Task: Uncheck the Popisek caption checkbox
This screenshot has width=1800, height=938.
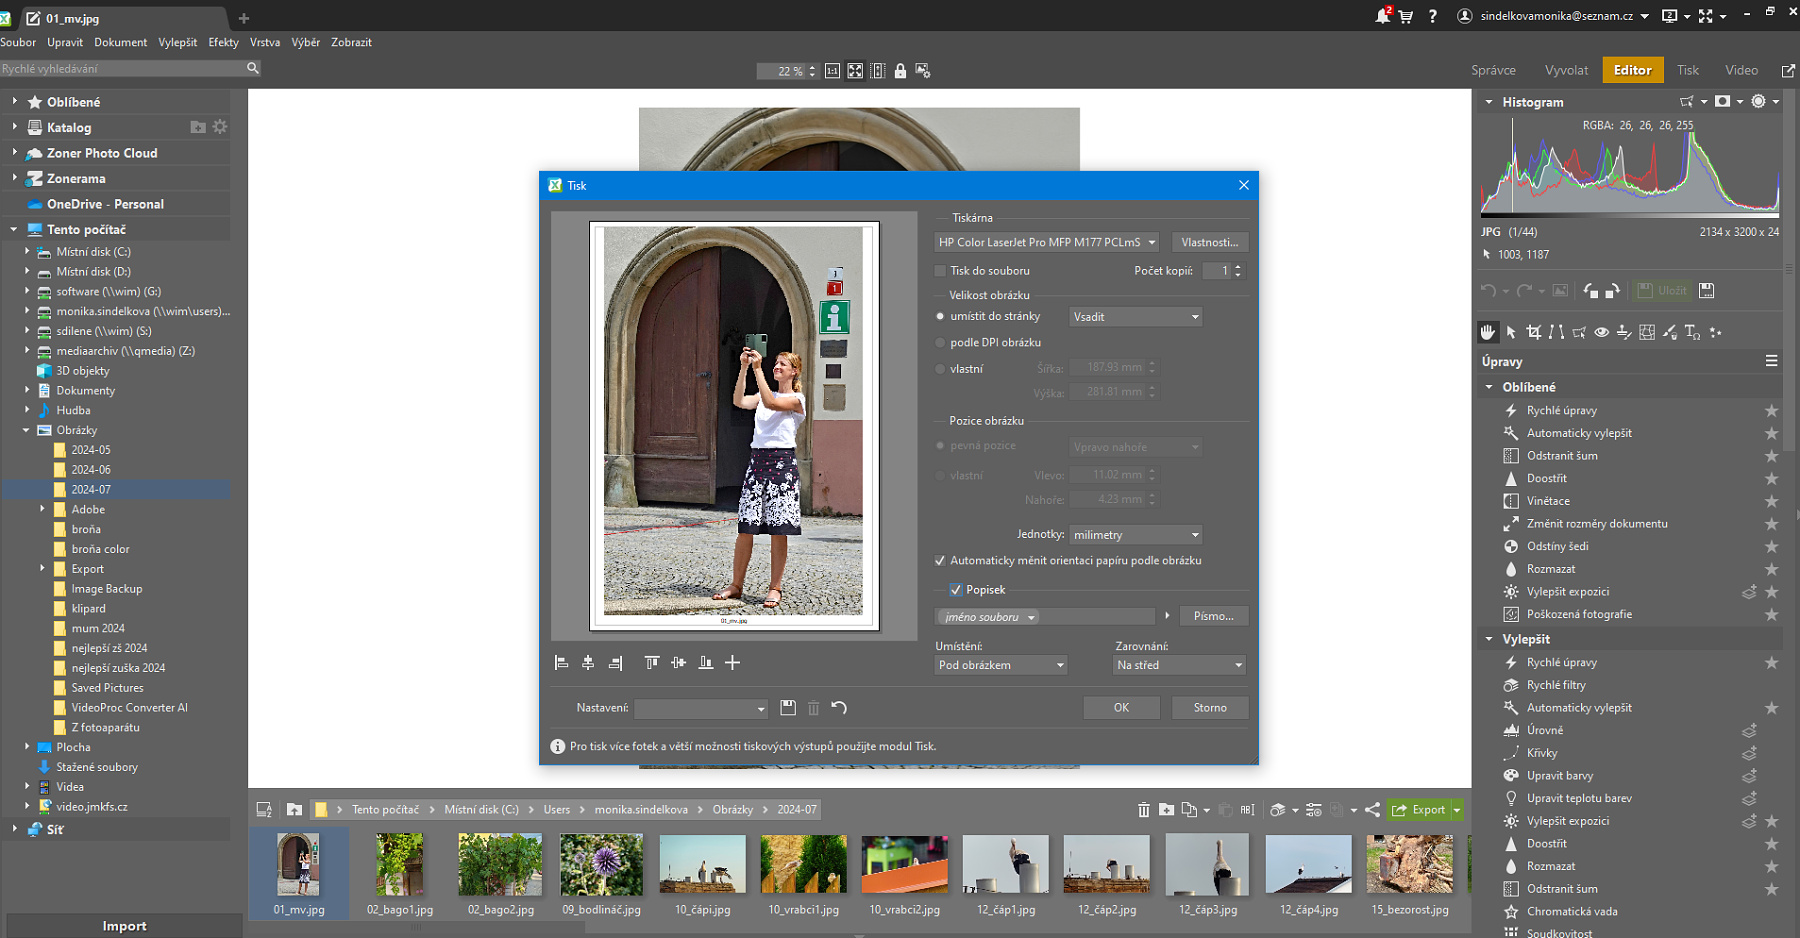Action: click(956, 590)
